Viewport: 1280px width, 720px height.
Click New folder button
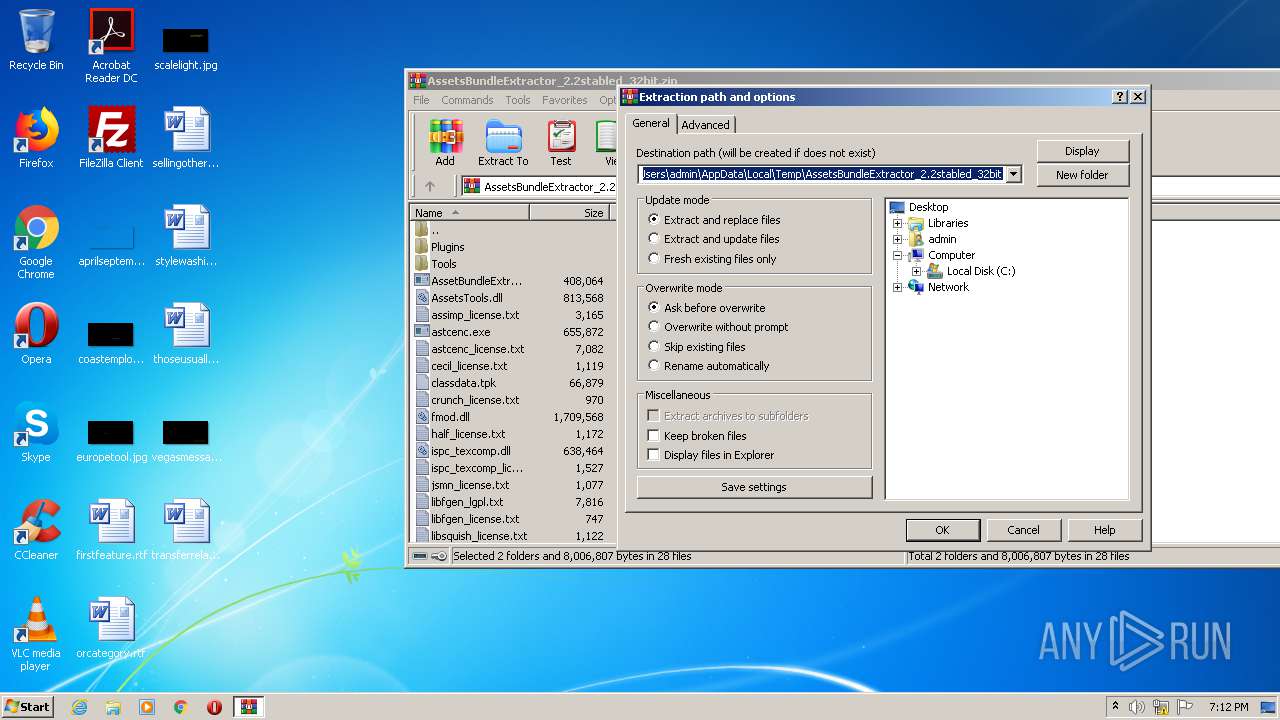[x=1082, y=175]
